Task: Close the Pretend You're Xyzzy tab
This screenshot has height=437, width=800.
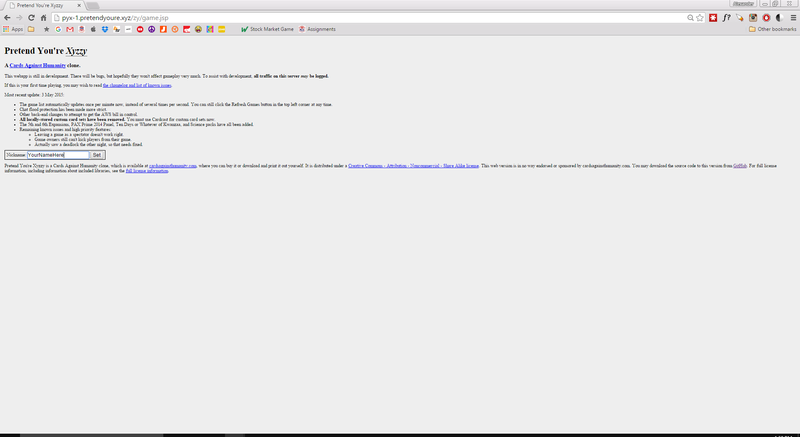Action: click(79, 6)
